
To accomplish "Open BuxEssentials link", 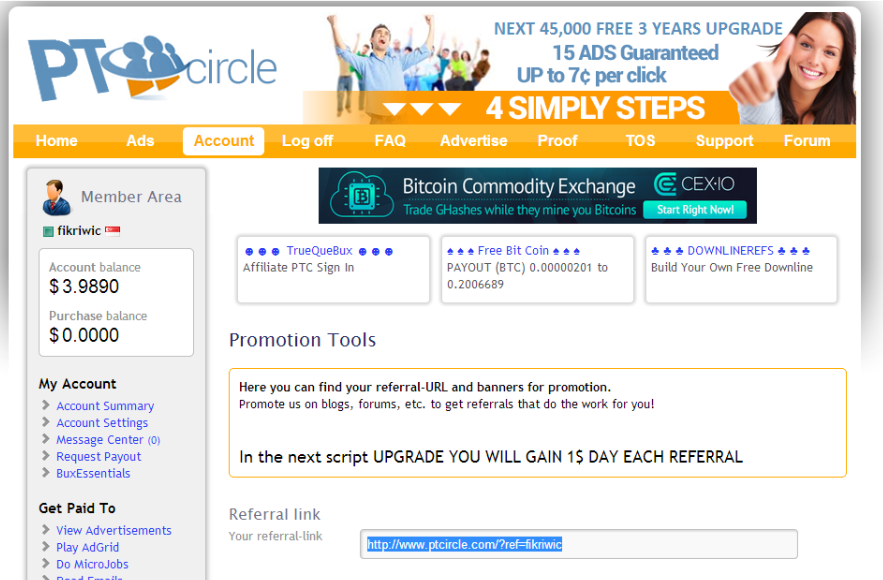I will 93,474.
